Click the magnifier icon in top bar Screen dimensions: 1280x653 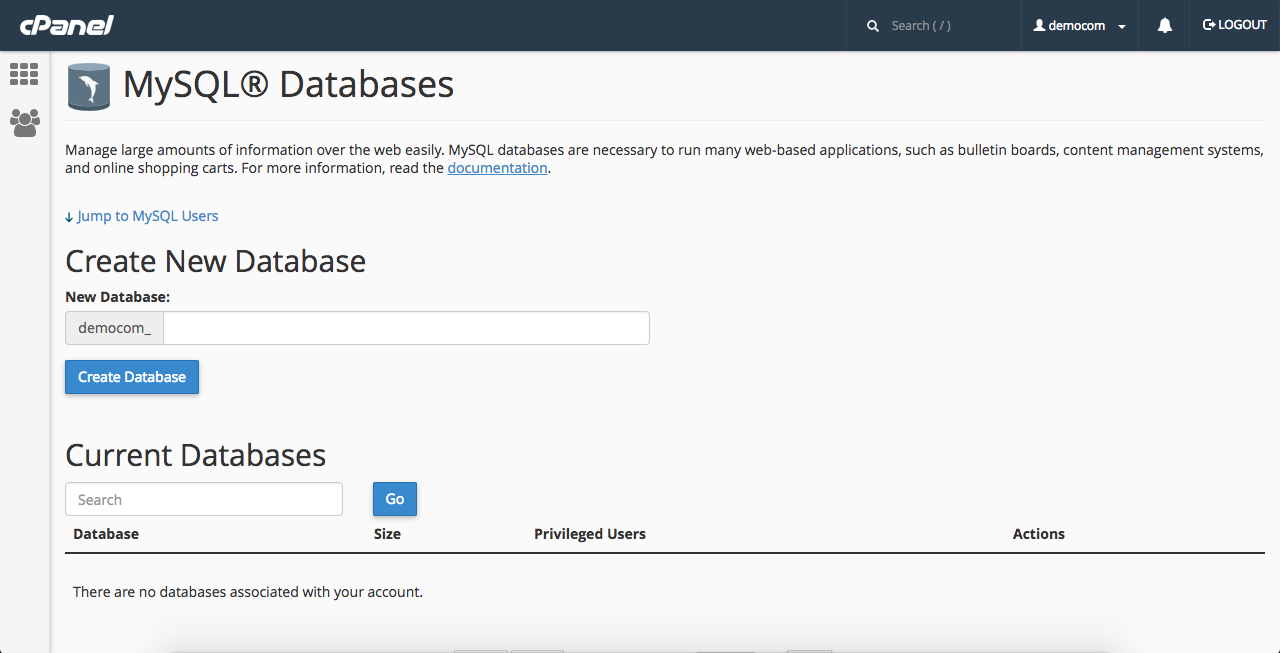[873, 25]
